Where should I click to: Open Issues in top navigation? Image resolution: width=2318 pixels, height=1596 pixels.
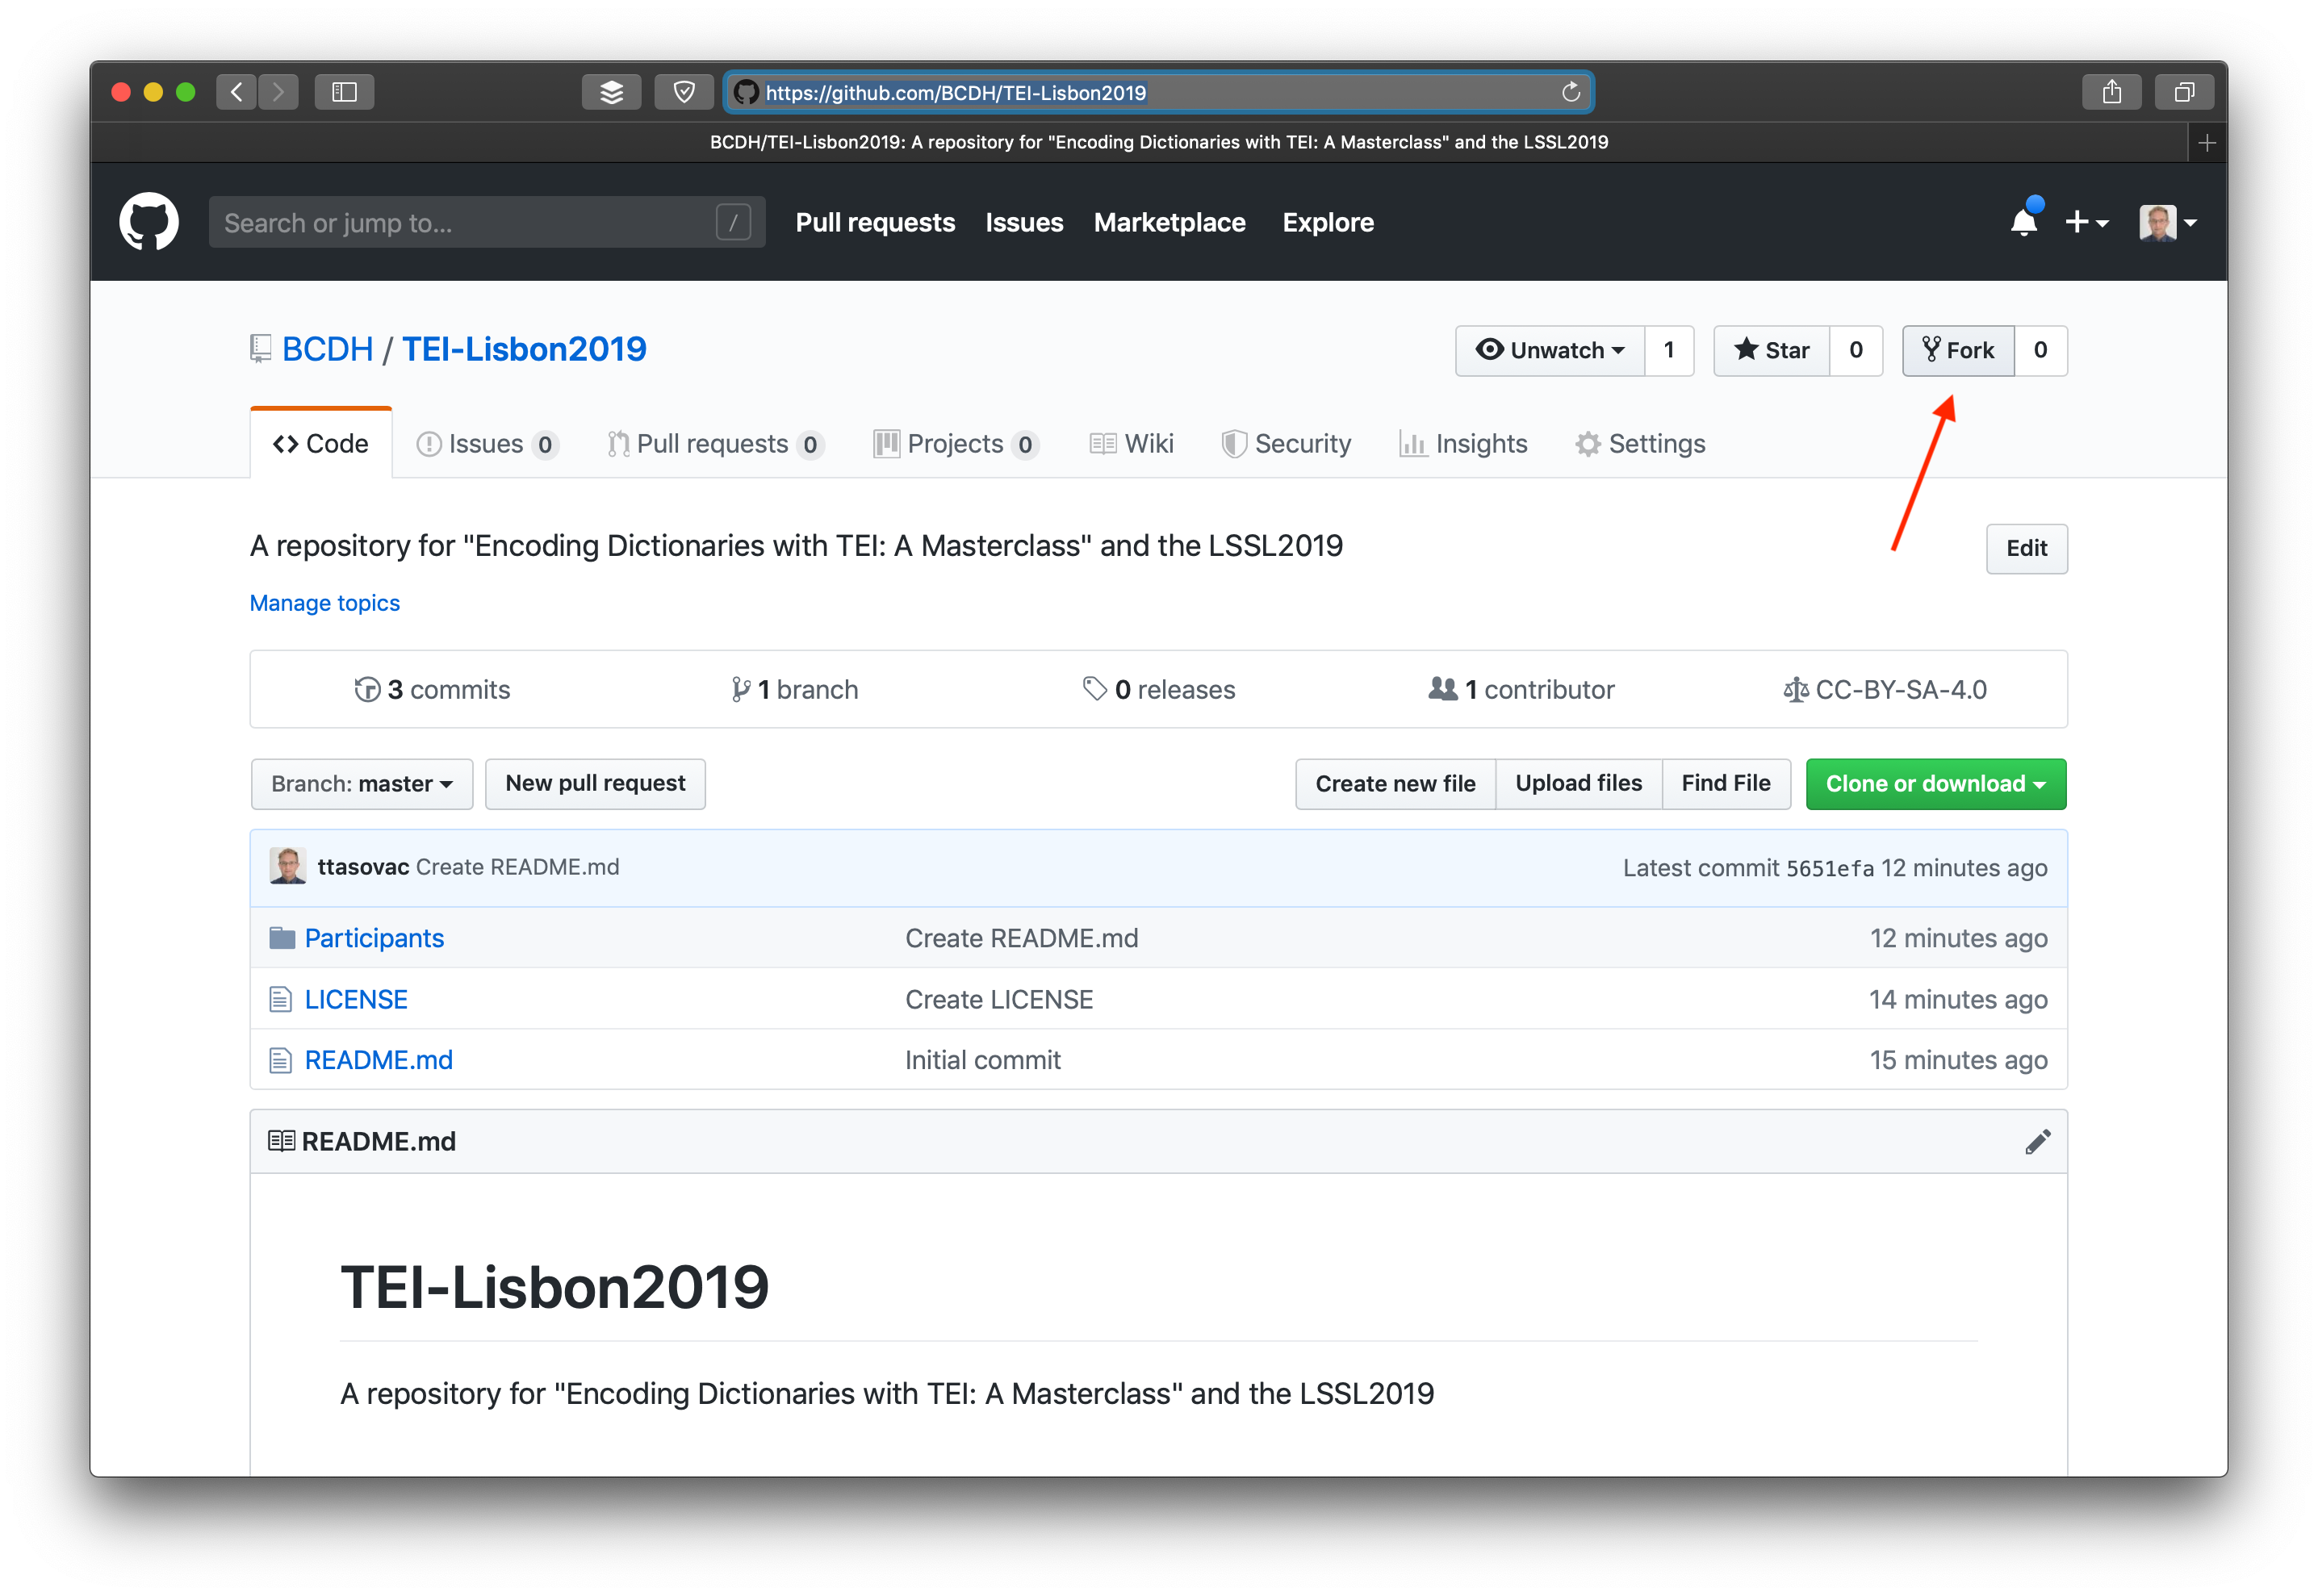pyautogui.click(x=1024, y=222)
